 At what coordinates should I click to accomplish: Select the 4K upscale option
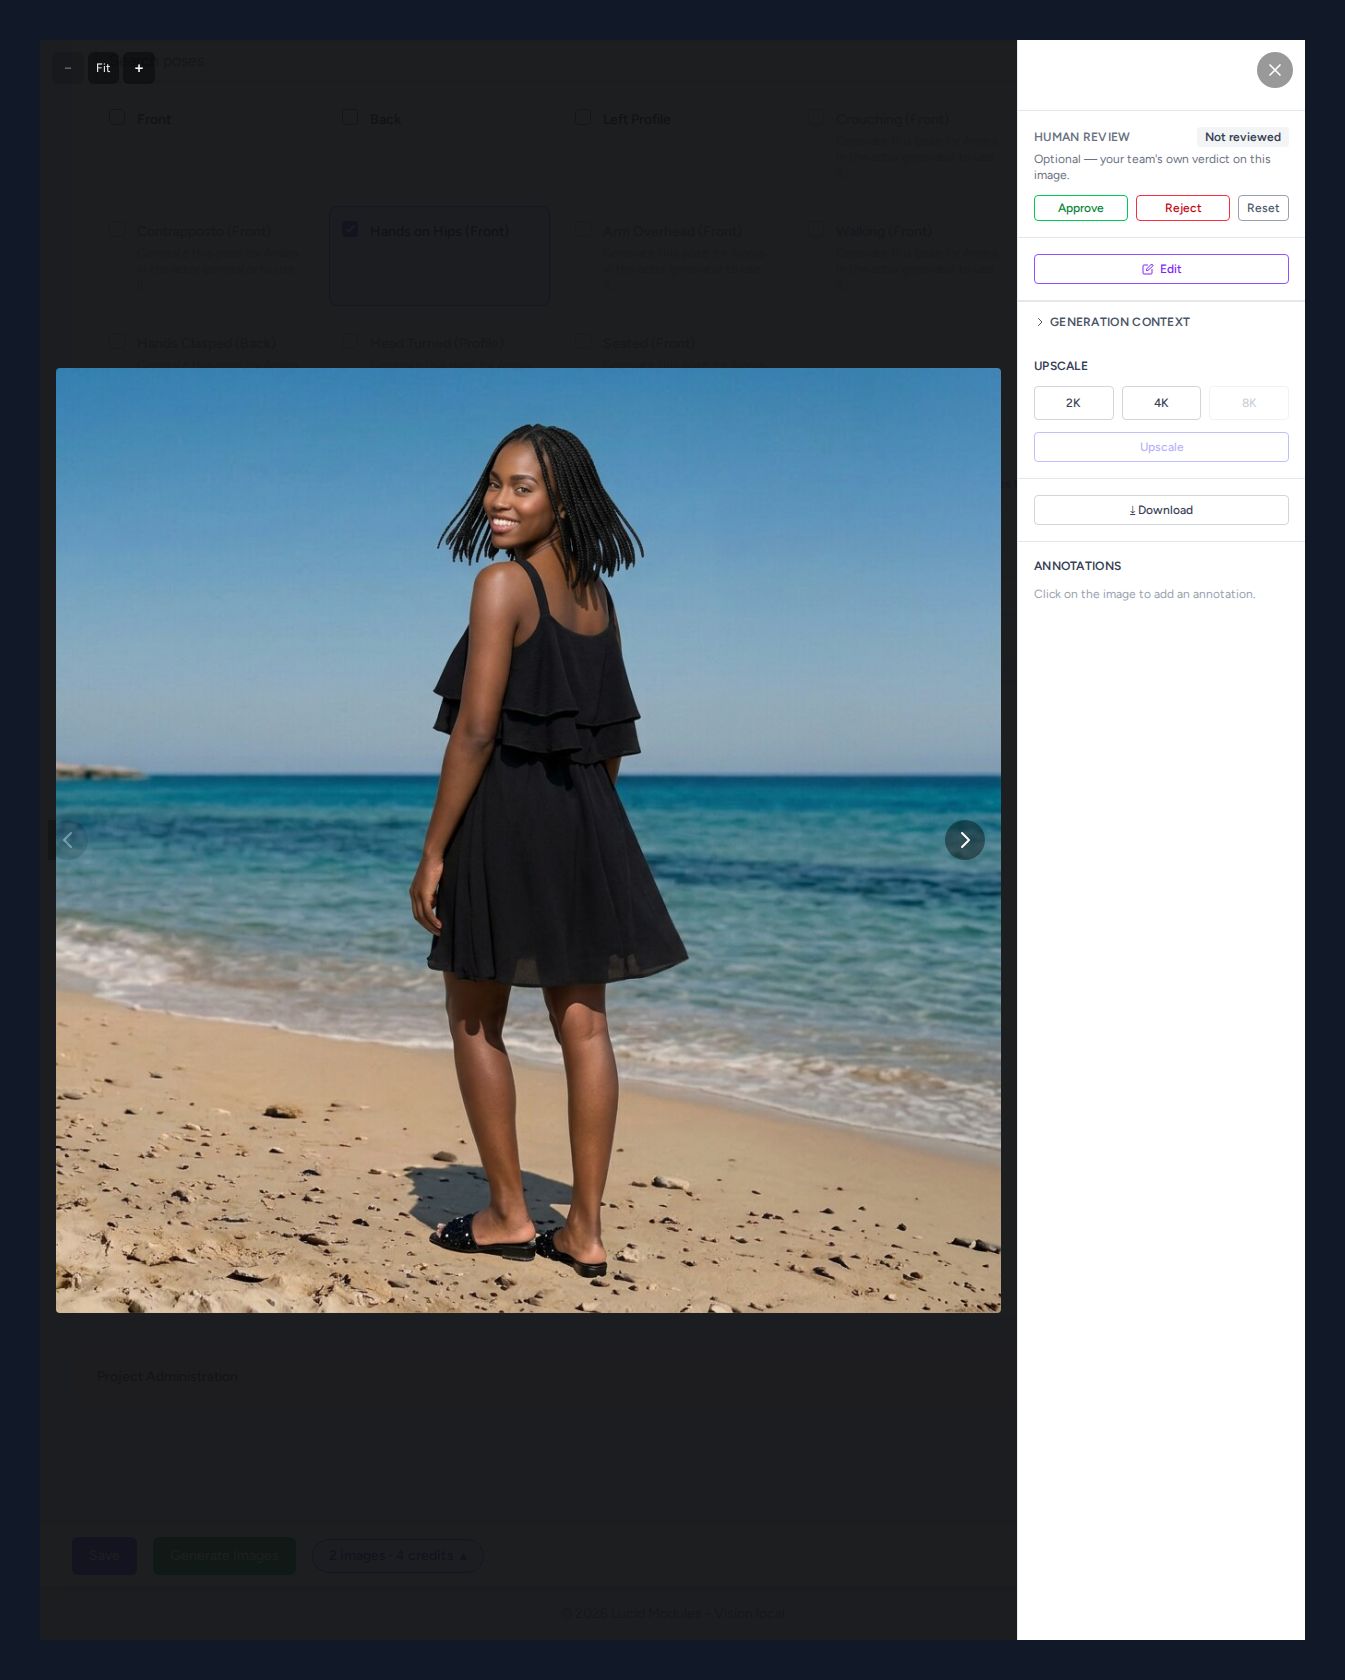(1161, 403)
